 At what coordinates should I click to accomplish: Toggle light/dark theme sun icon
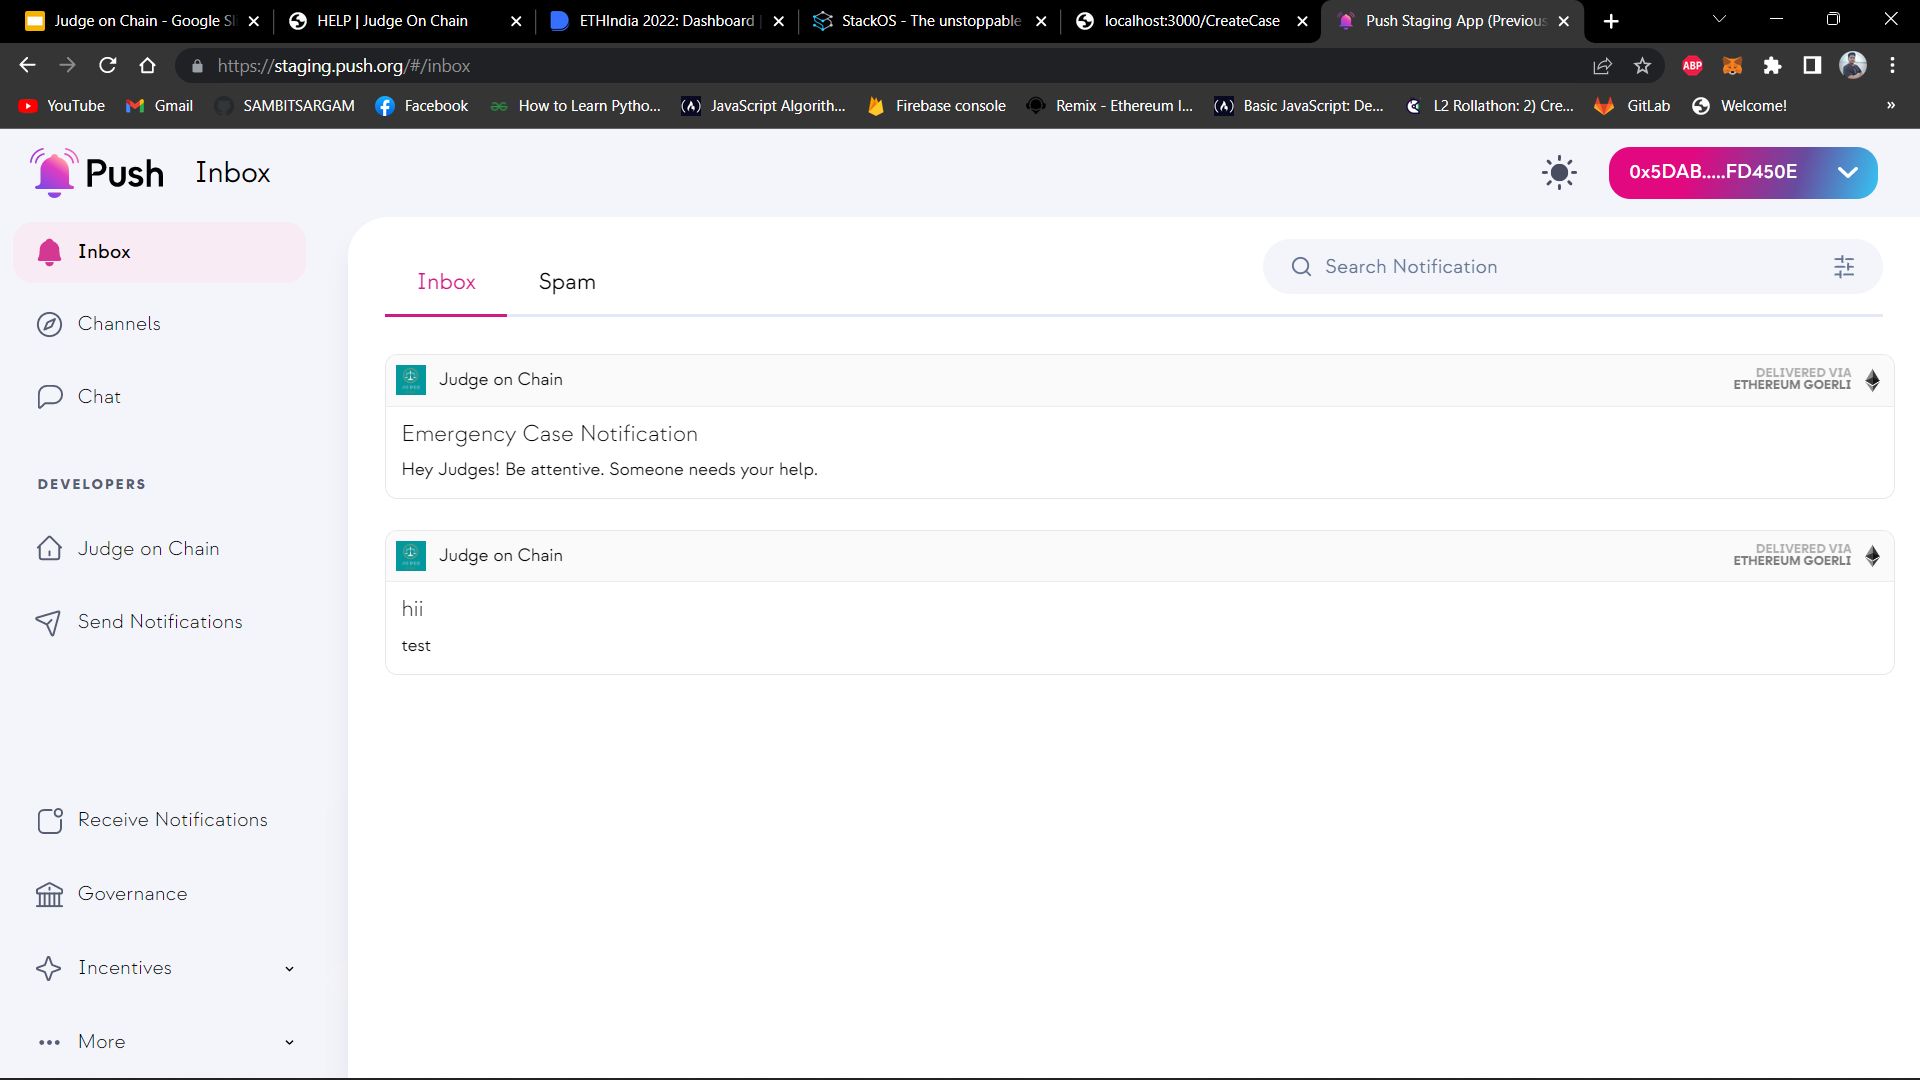pos(1559,172)
